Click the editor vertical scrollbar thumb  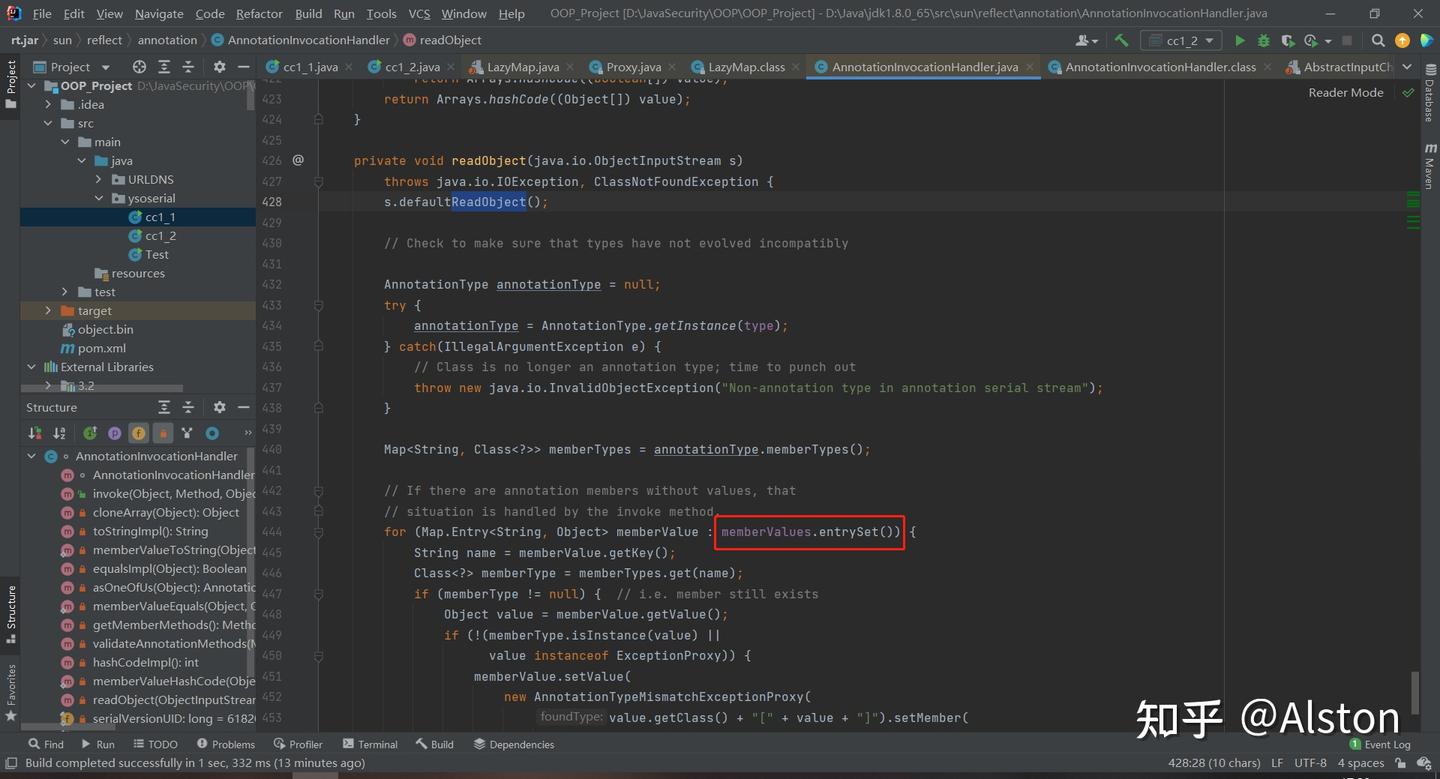click(x=1415, y=693)
